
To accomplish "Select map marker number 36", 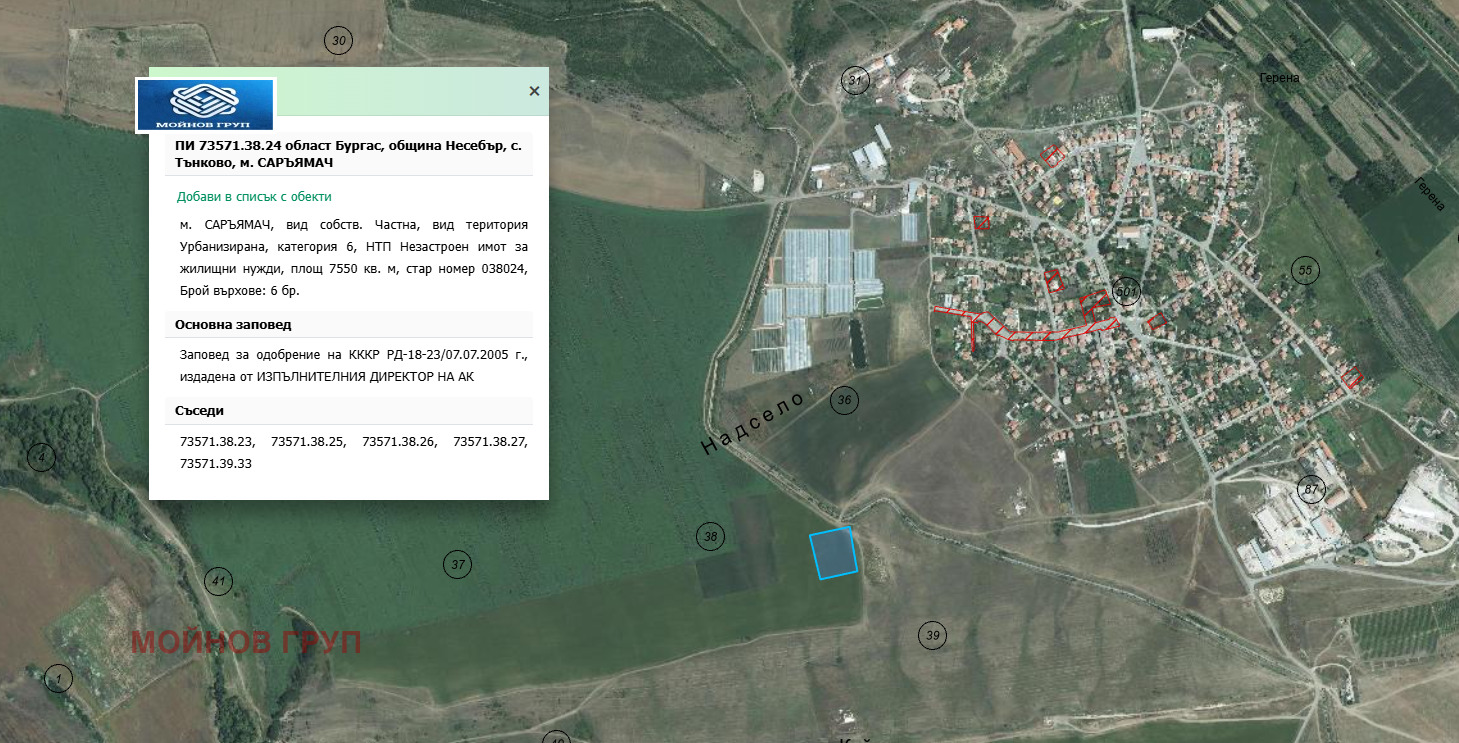I will pyautogui.click(x=845, y=401).
